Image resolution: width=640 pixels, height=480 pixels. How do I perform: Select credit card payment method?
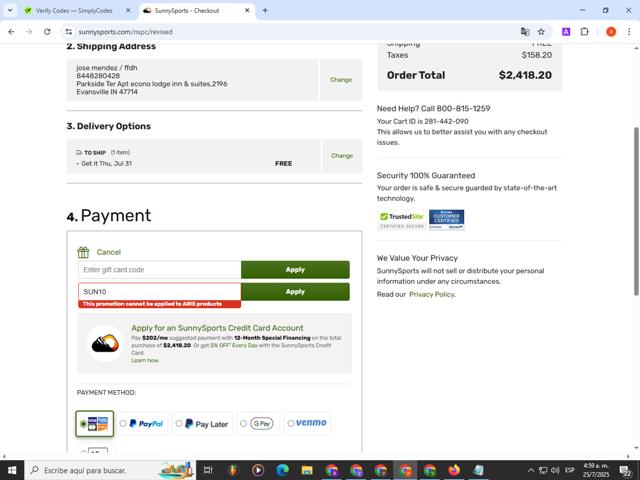(95, 424)
